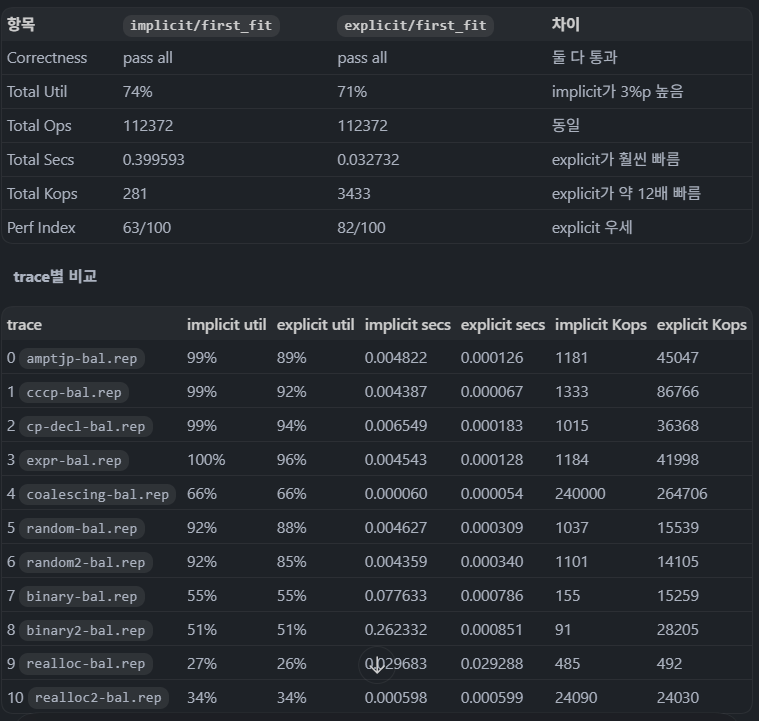Viewport: 759px width, 721px height.
Task: Click the 86766 explicit Kops value
Action: pos(678,392)
